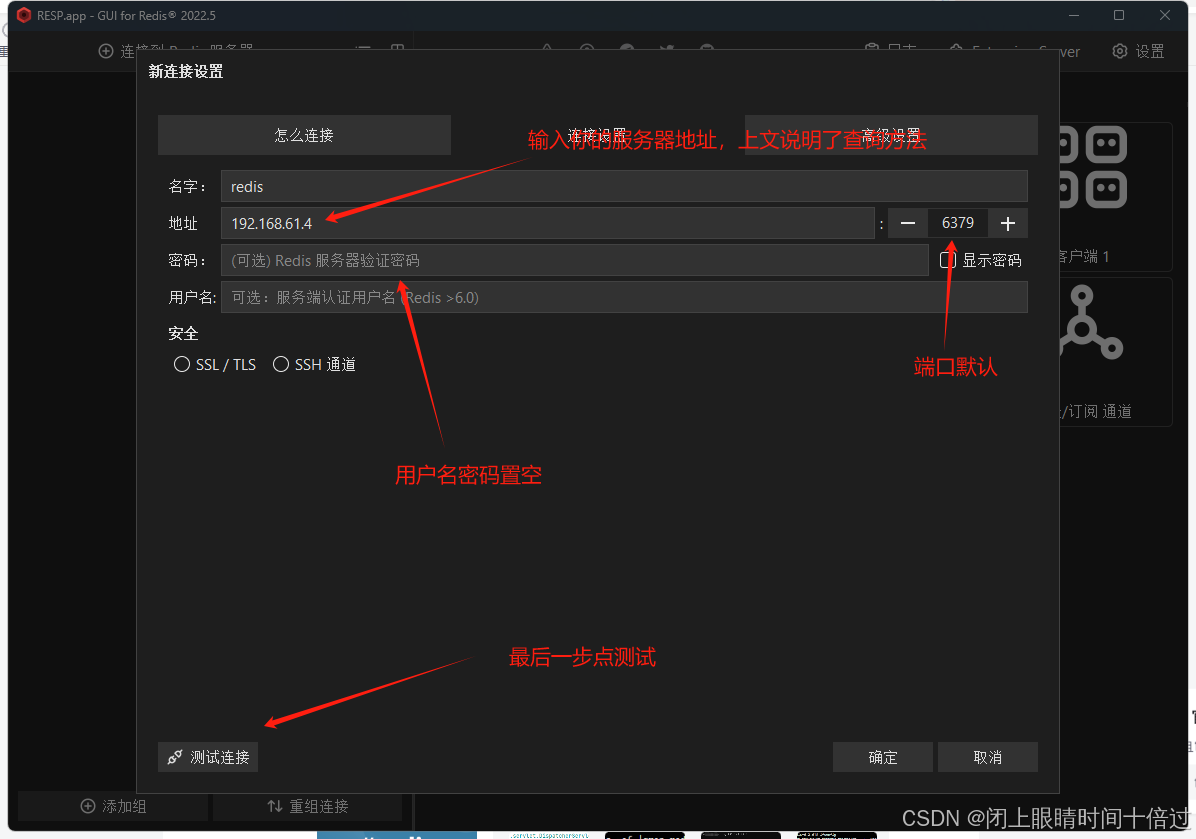The width and height of the screenshot is (1196, 839).
Task: Open the 订阅通道 network icon card
Action: click(1090, 323)
